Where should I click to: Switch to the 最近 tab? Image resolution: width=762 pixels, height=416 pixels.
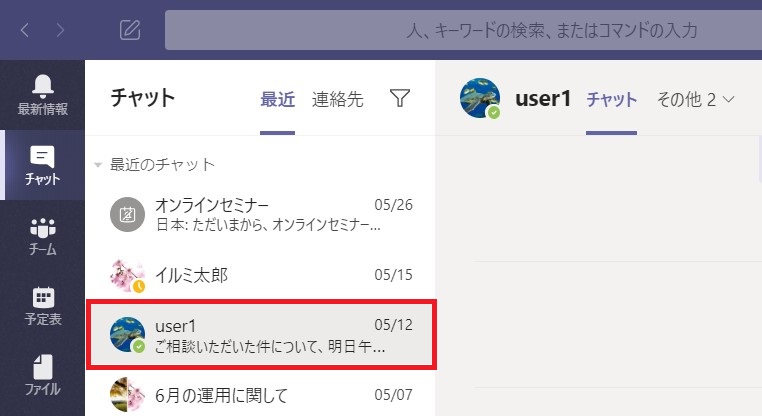[x=277, y=100]
